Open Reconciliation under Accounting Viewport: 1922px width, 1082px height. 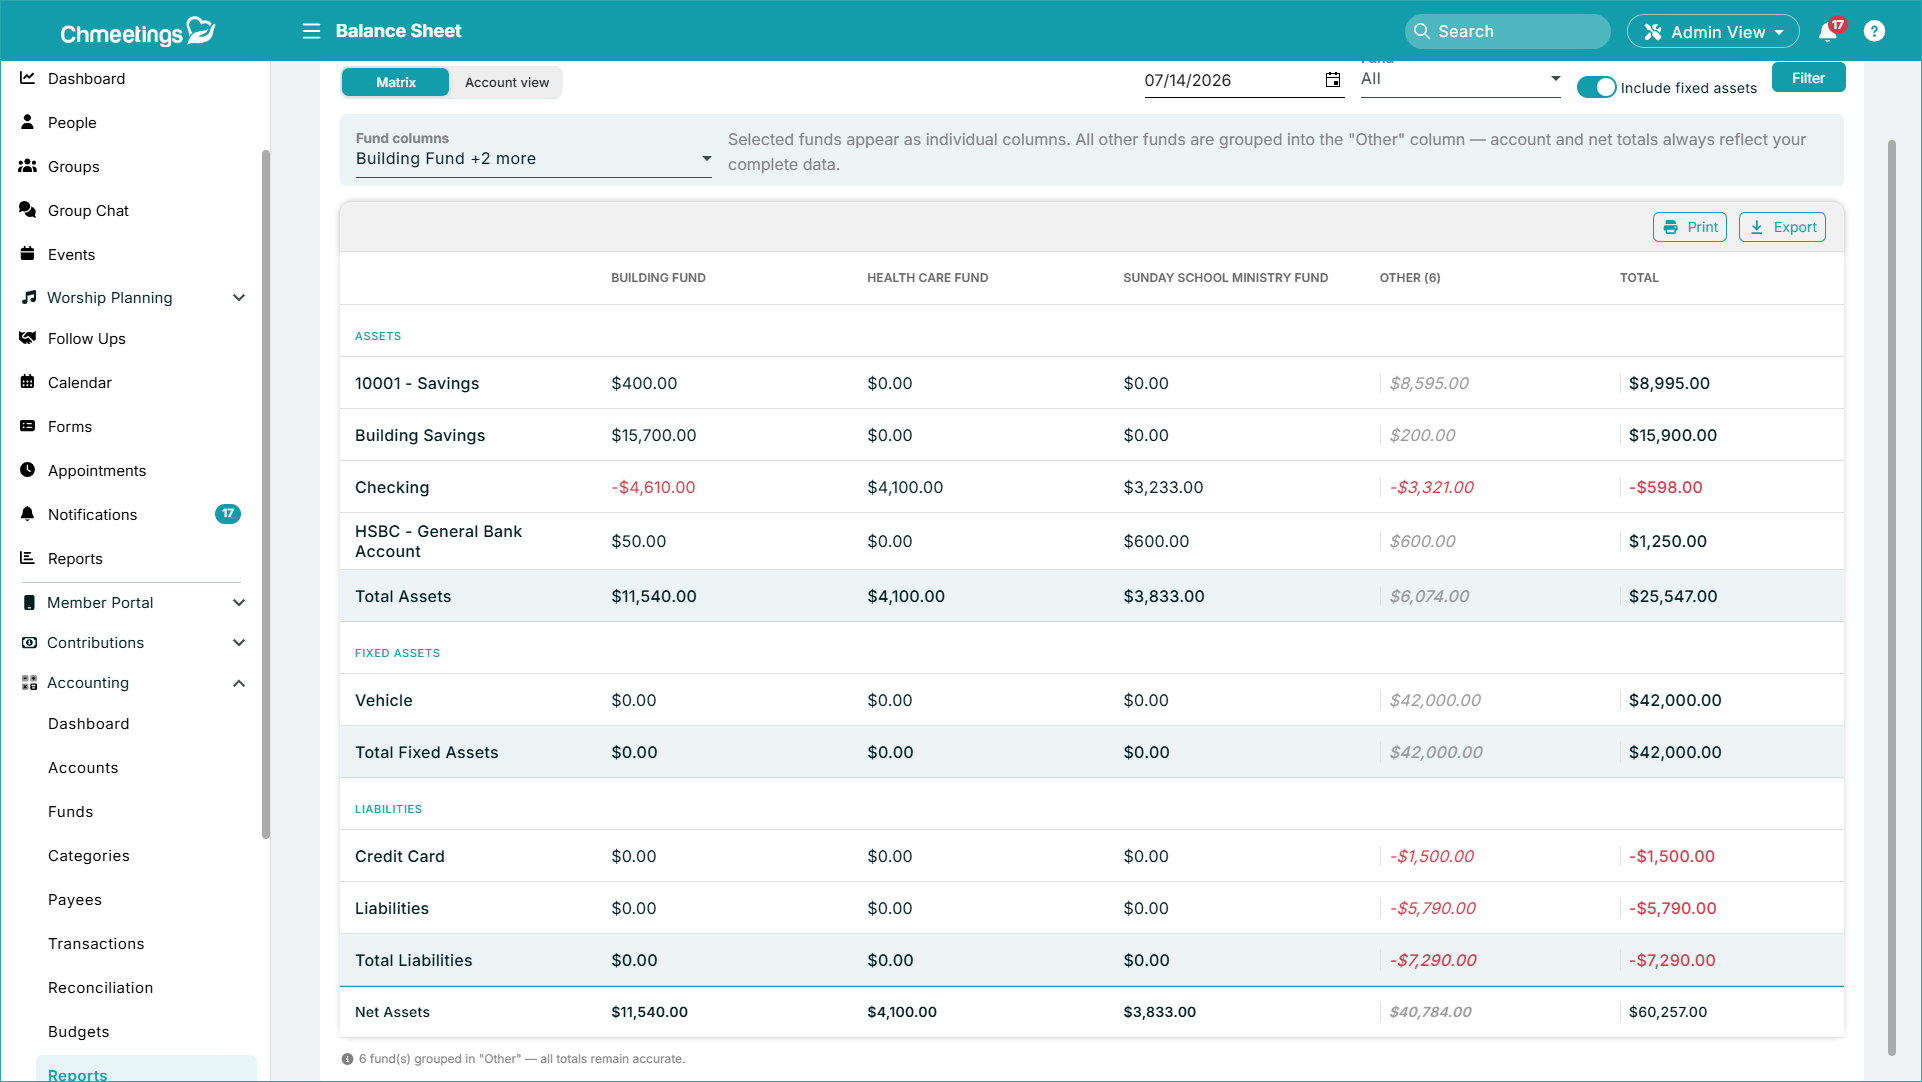[x=101, y=987]
